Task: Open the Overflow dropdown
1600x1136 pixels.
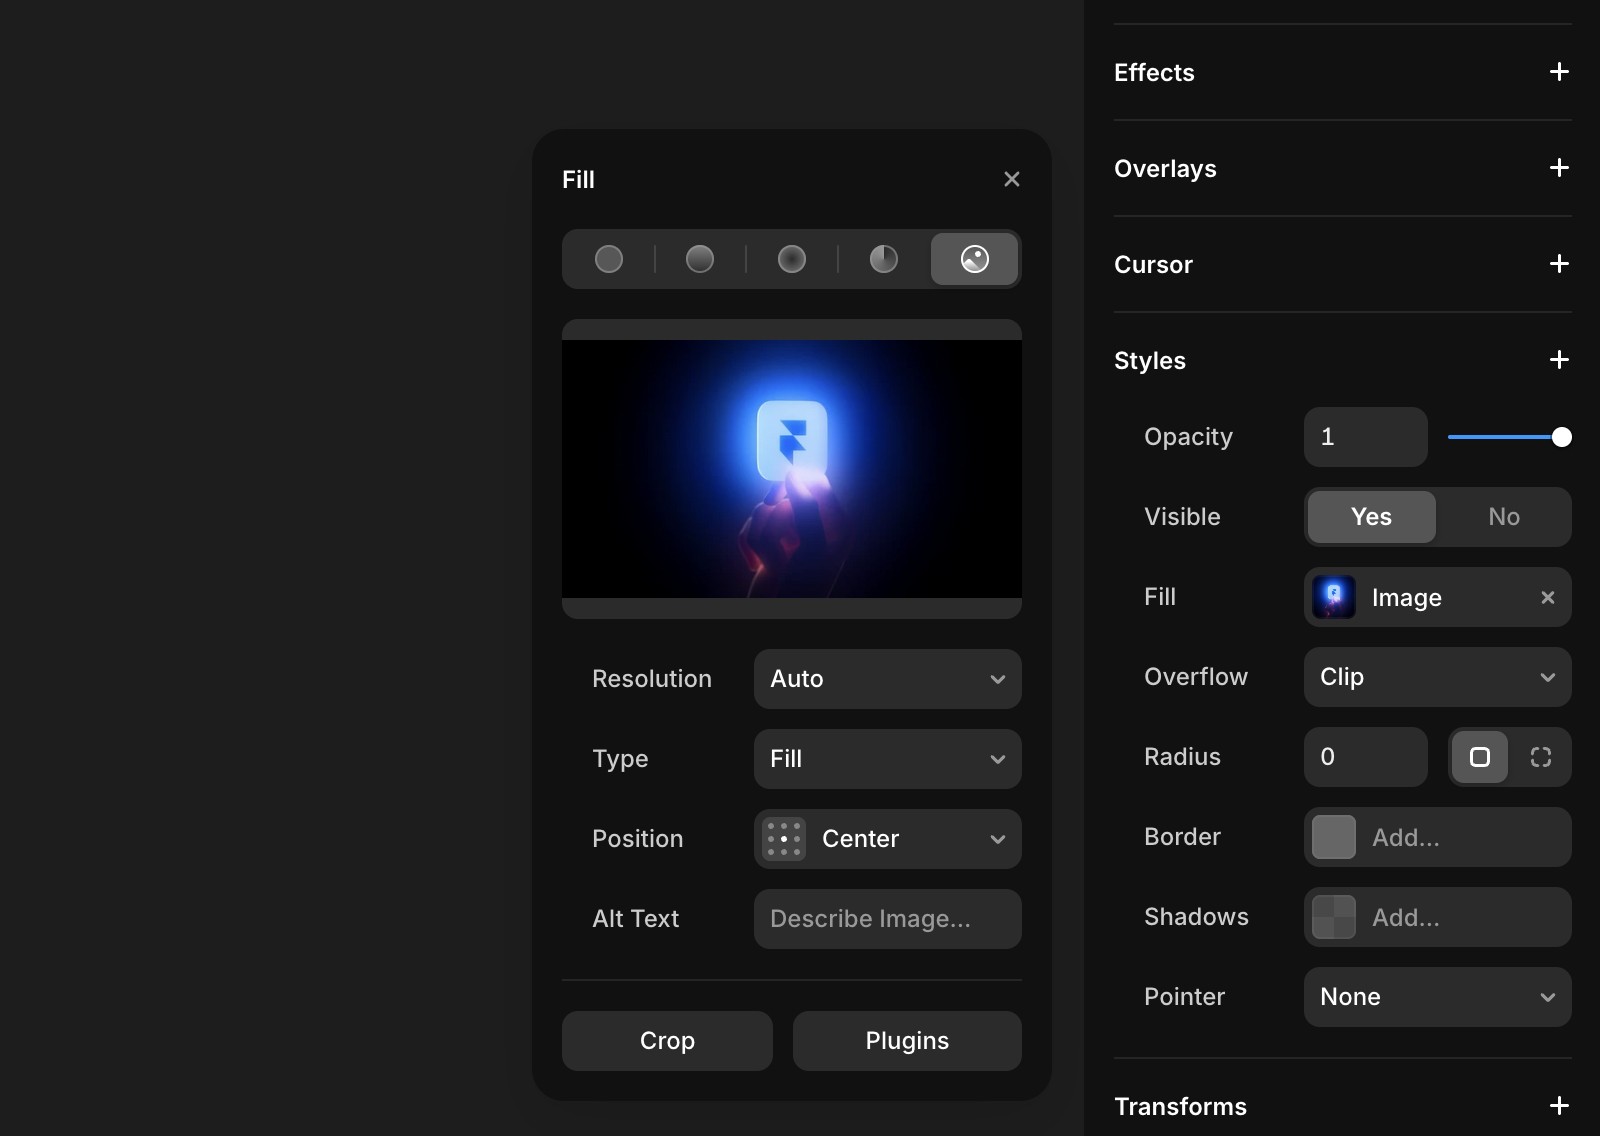Action: [1438, 677]
